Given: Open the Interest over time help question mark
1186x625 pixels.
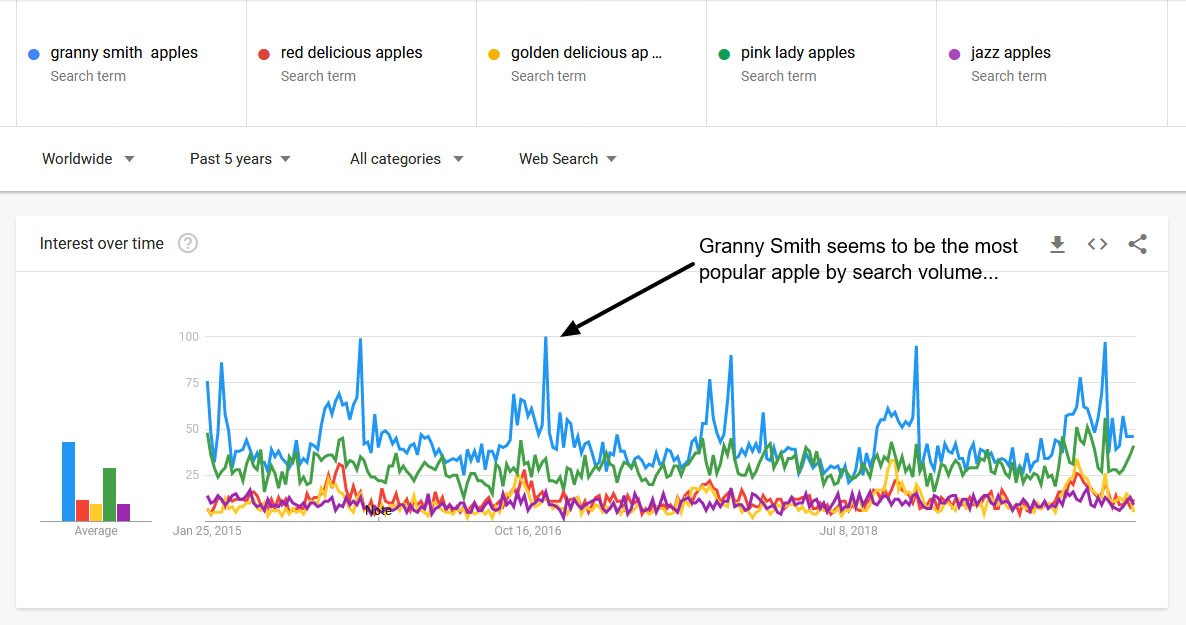Looking at the screenshot, I should tap(188, 242).
